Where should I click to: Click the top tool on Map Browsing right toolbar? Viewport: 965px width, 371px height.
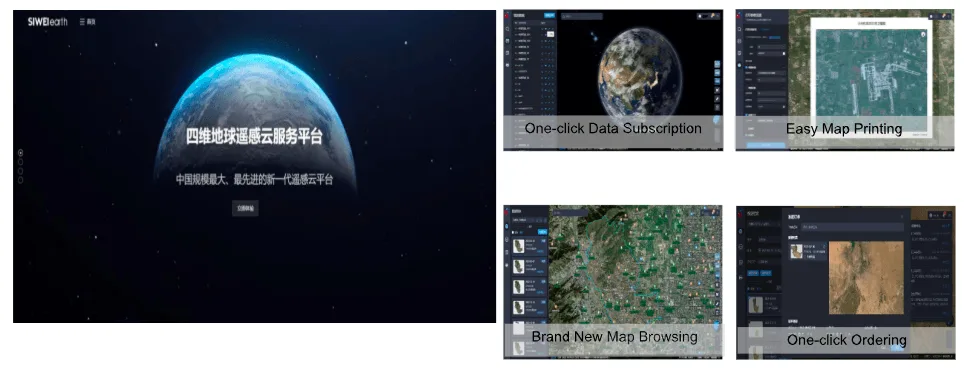pos(717,256)
